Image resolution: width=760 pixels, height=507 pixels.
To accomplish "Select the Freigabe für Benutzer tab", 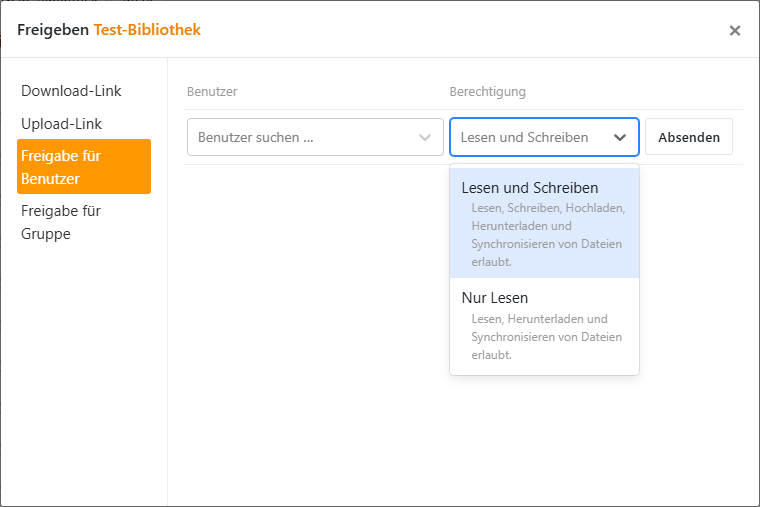I will coord(84,167).
